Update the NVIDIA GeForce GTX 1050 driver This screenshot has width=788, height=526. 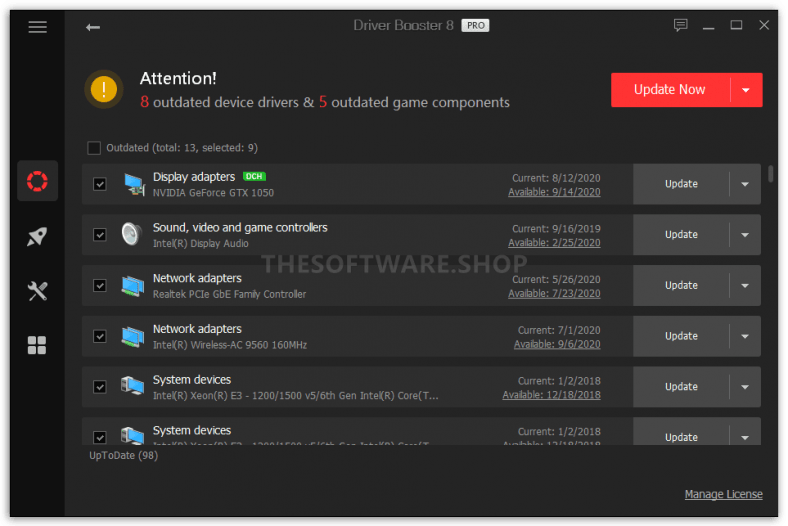pyautogui.click(x=681, y=184)
